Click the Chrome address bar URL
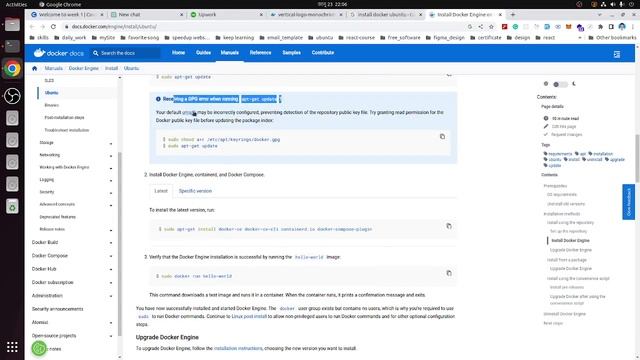This screenshot has width=640, height=360. (x=114, y=27)
